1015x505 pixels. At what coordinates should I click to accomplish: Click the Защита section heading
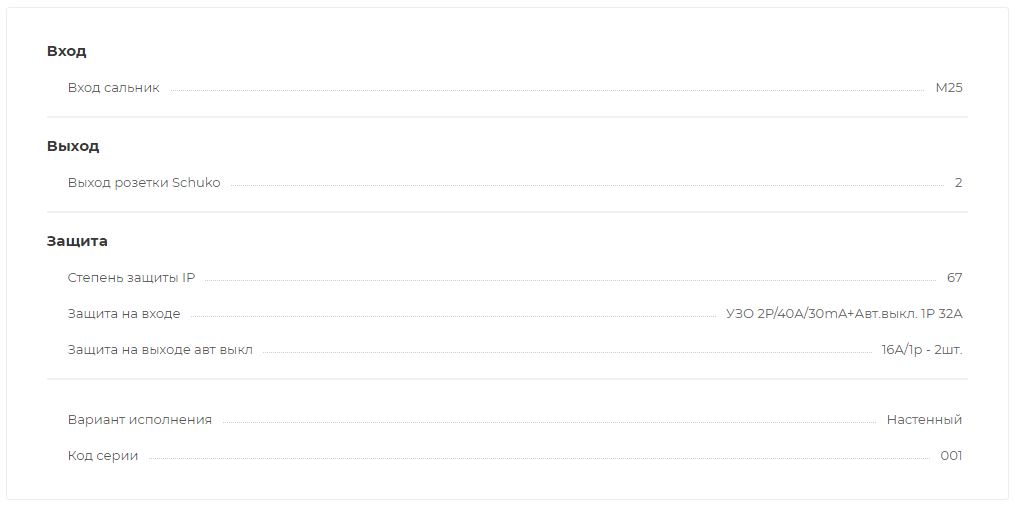pyautogui.click(x=77, y=241)
